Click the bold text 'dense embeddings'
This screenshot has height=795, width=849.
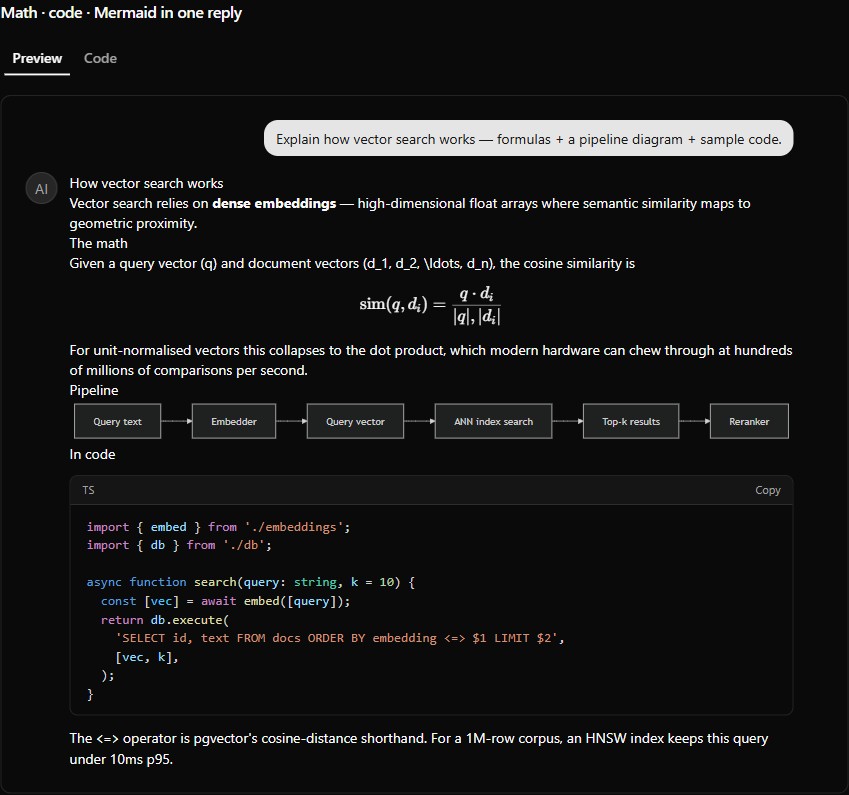(274, 204)
